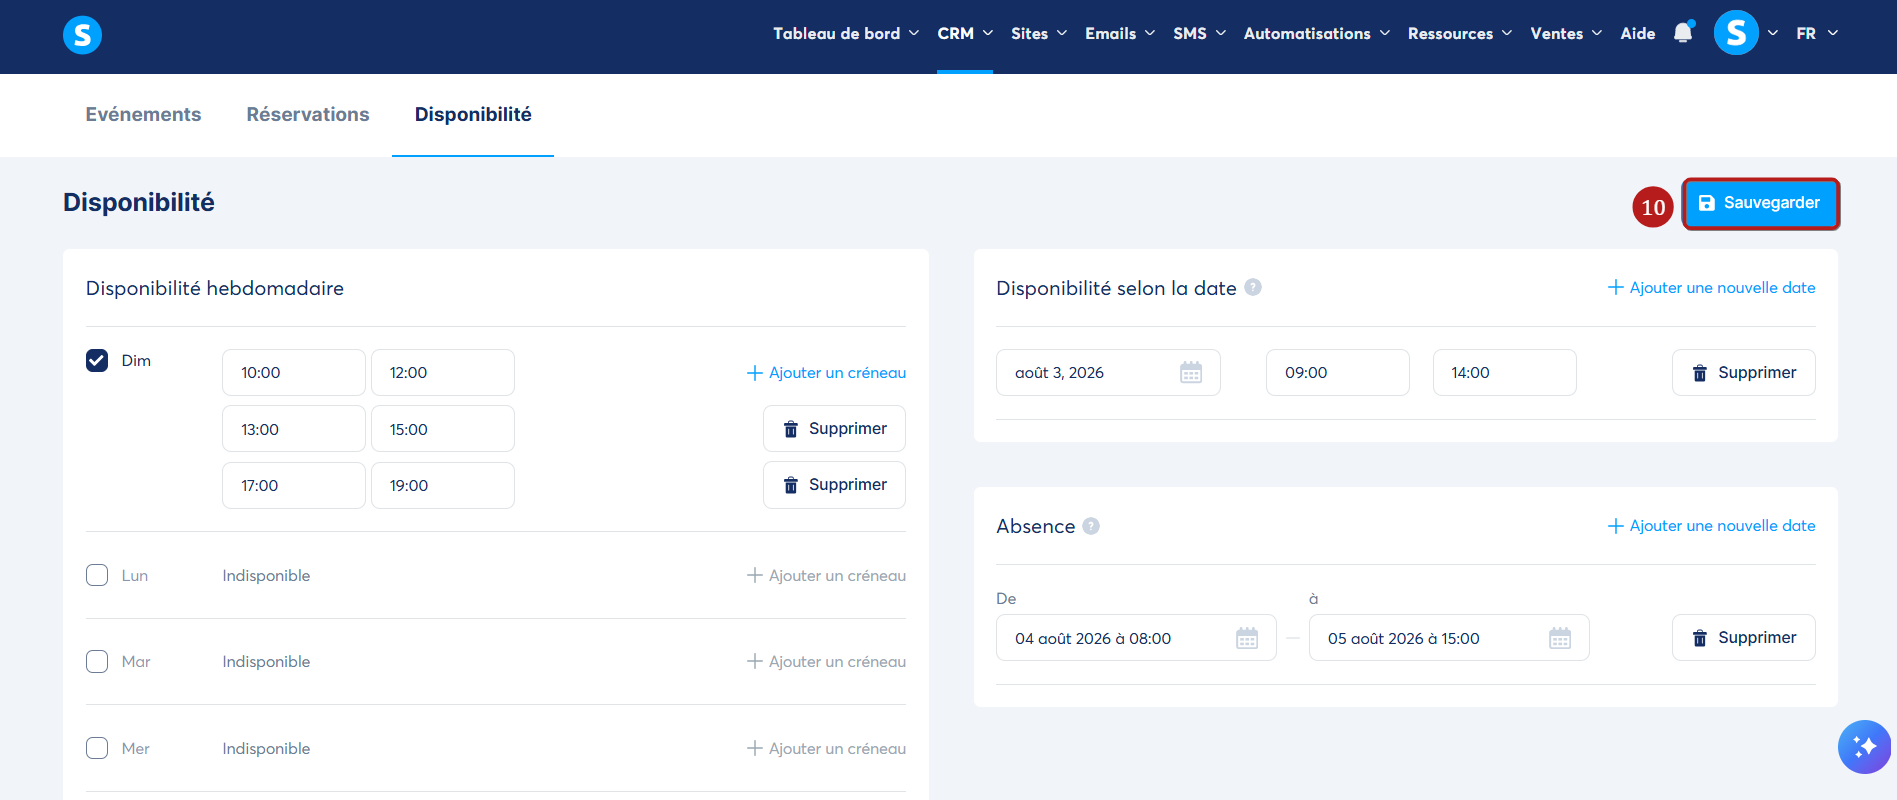The width and height of the screenshot is (1897, 800).
Task: Expand the Ressources menu
Action: click(x=1460, y=33)
